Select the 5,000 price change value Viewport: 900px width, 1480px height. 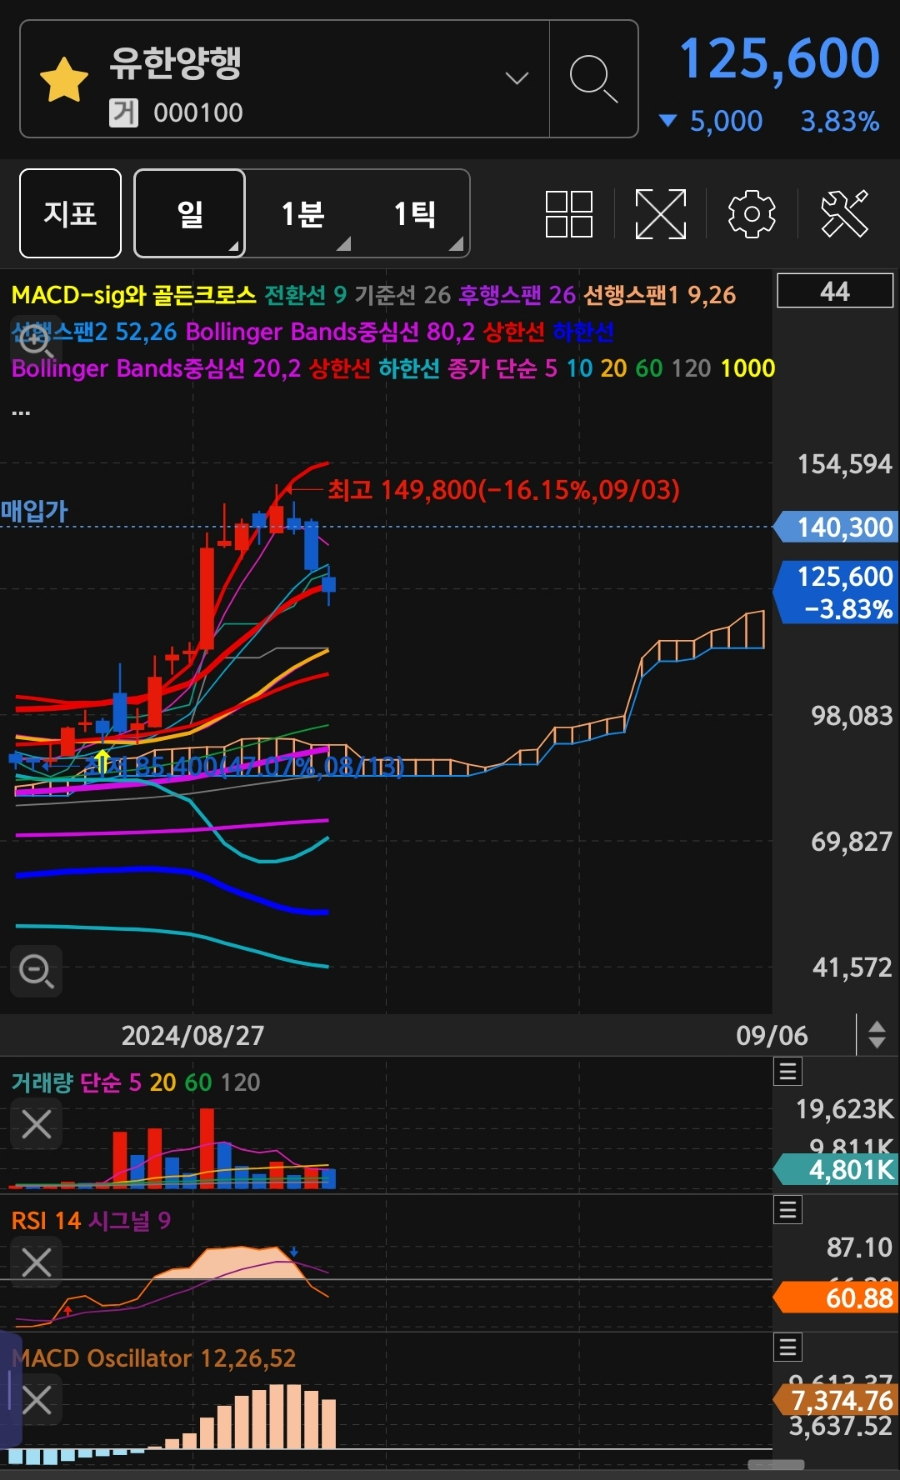tap(726, 121)
